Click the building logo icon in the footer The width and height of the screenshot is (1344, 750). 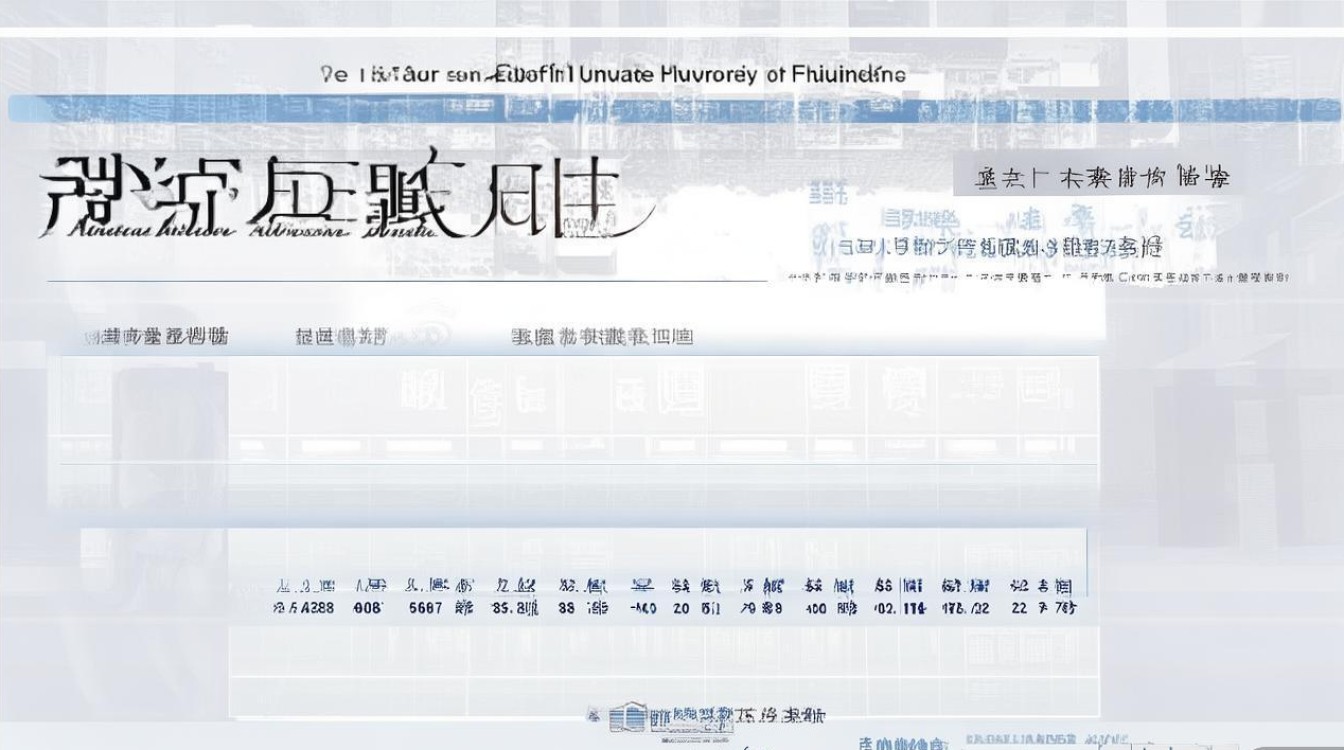pyautogui.click(x=627, y=714)
